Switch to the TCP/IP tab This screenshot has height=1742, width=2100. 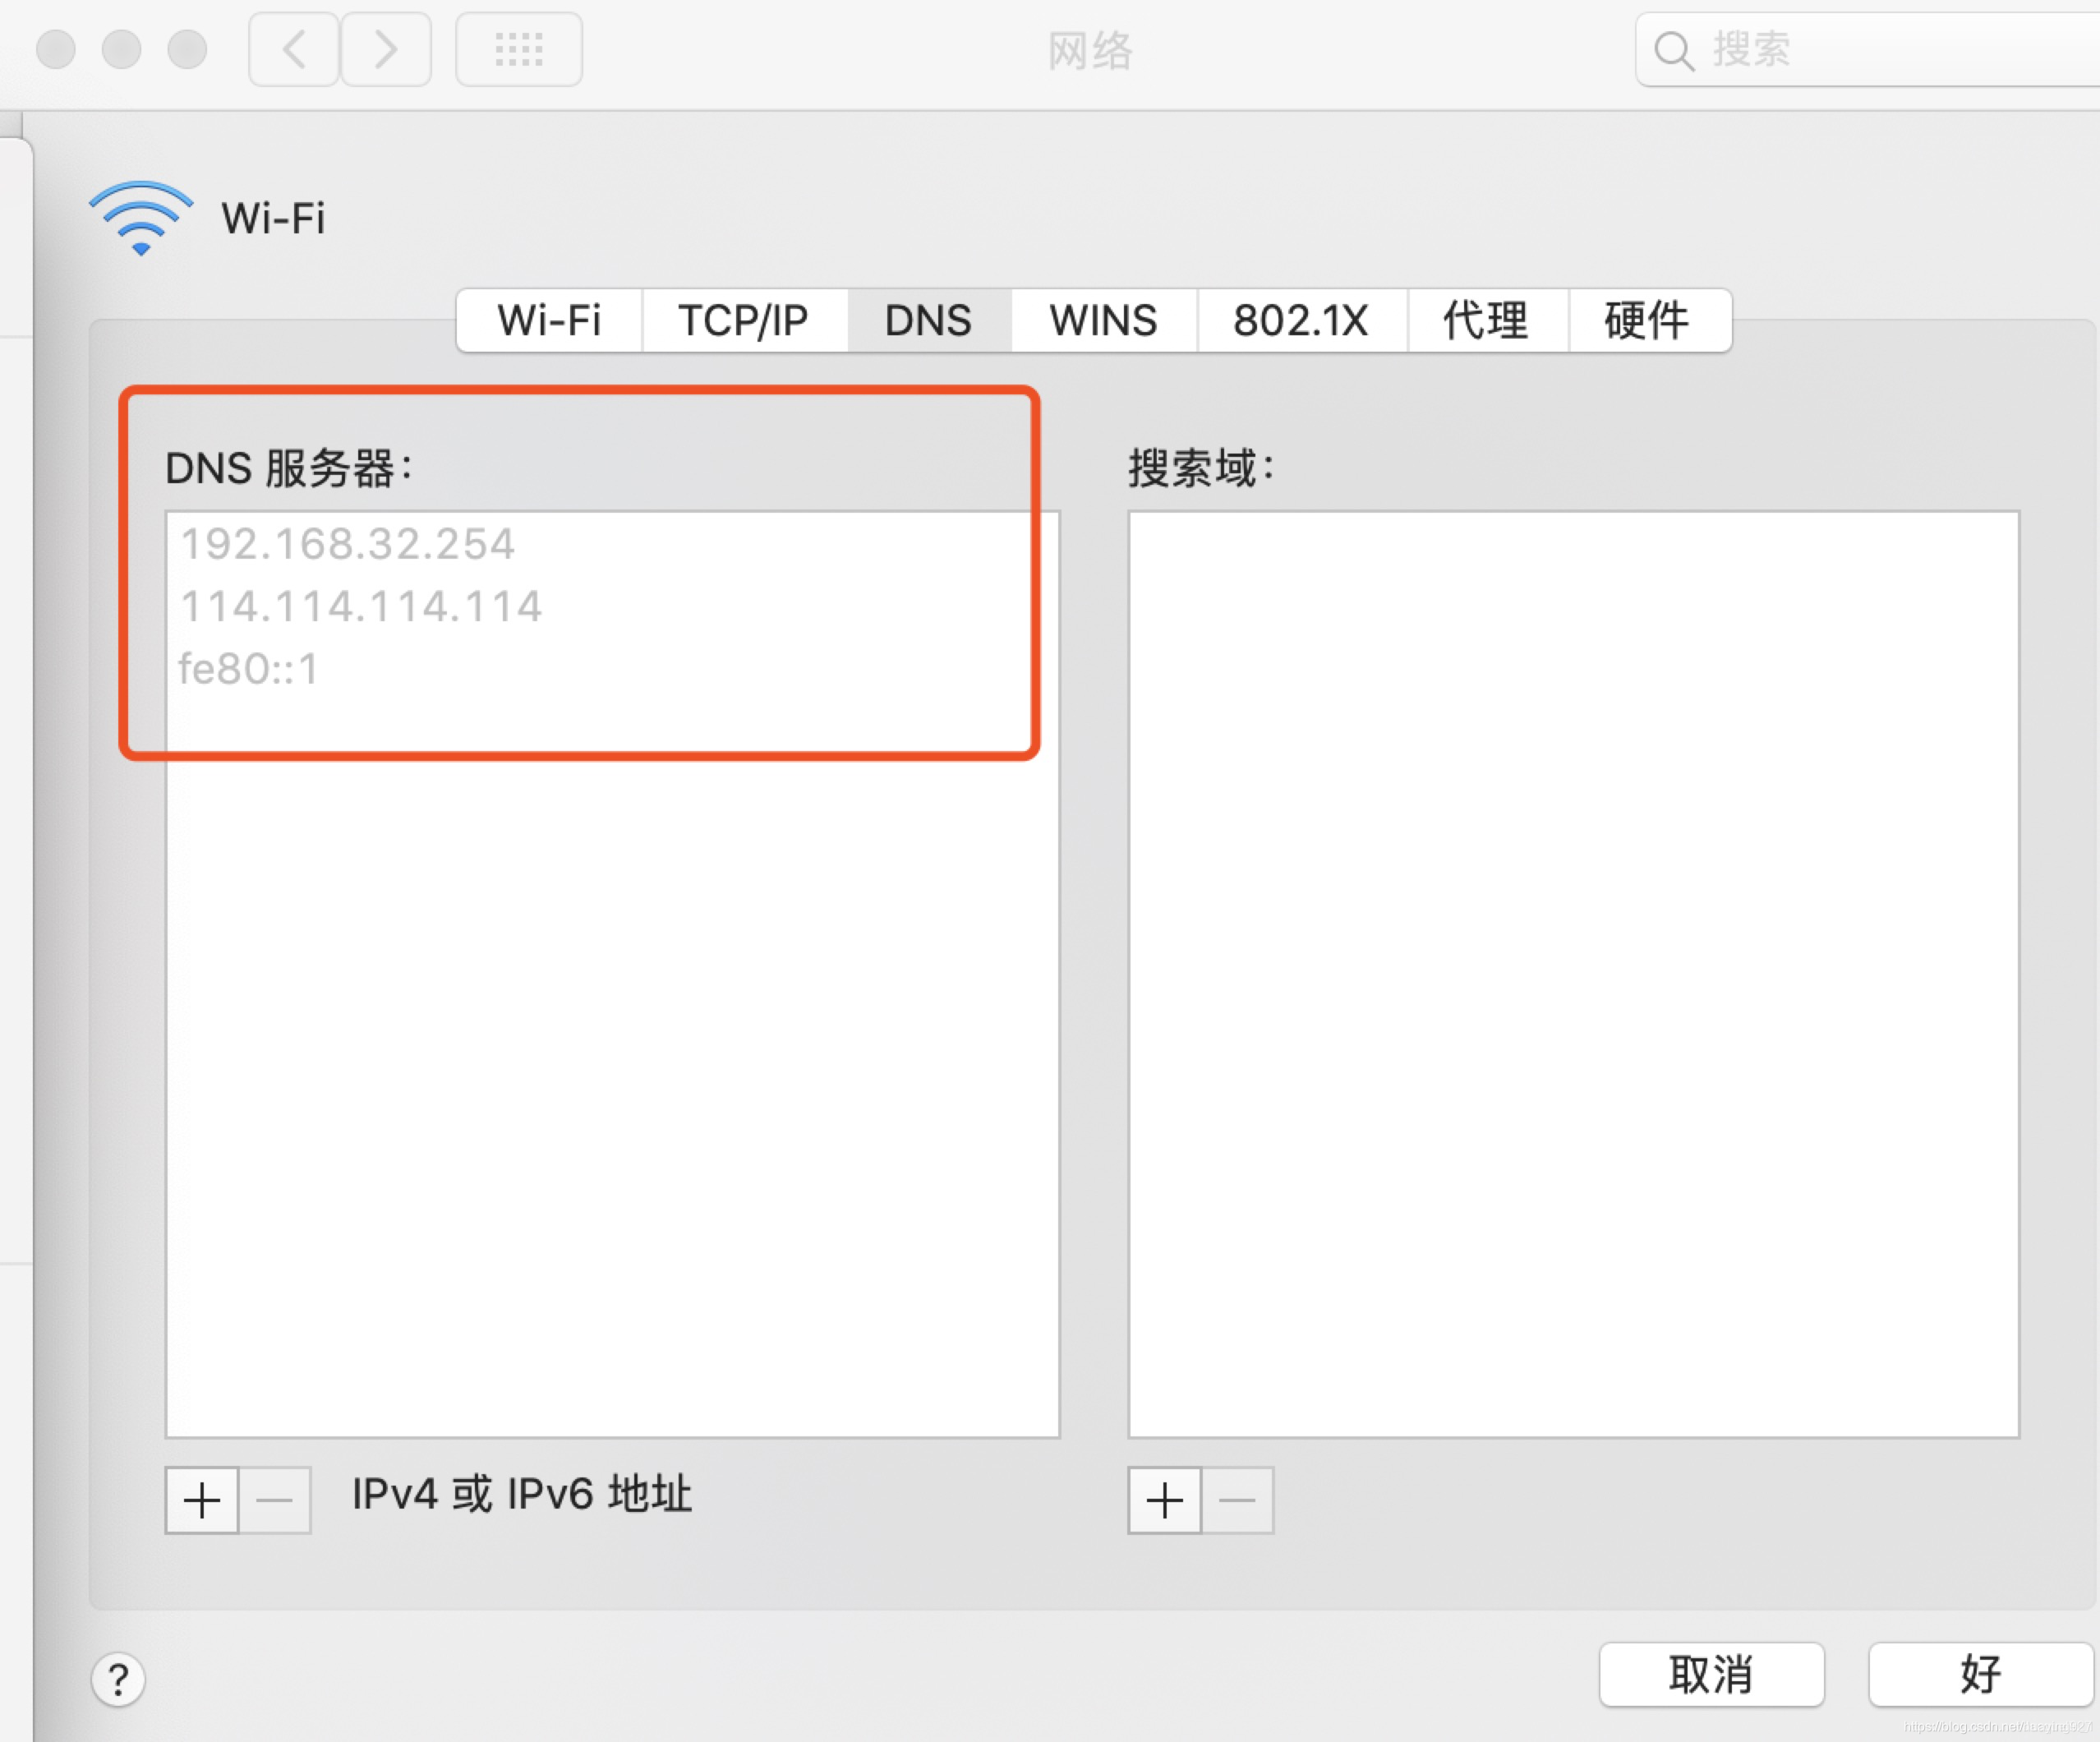(x=743, y=321)
